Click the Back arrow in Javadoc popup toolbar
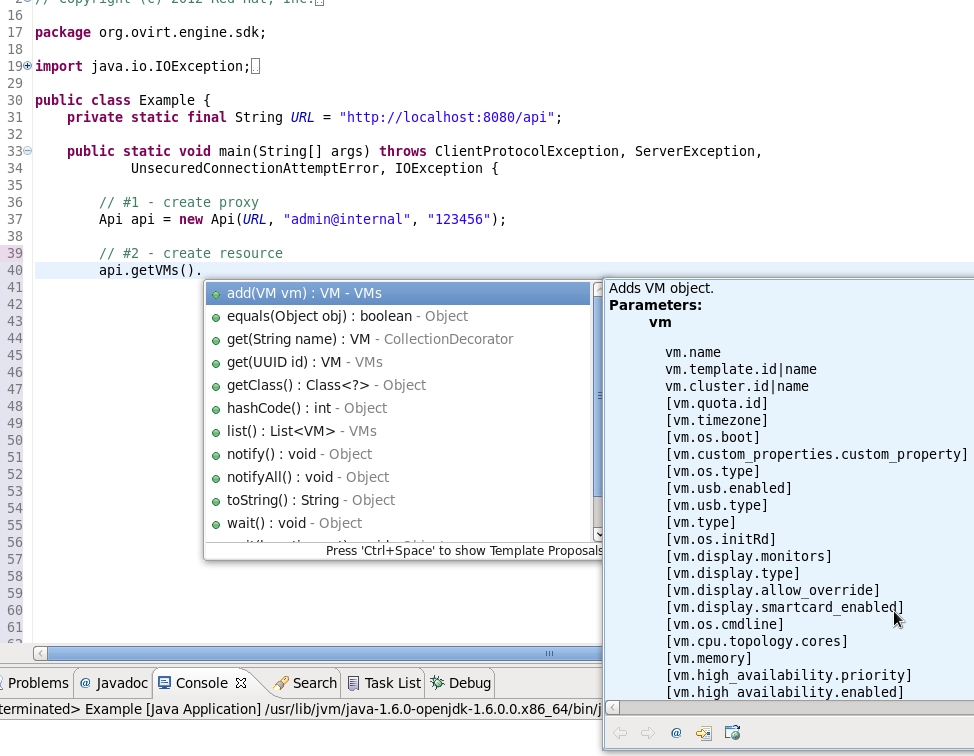Image resolution: width=974 pixels, height=756 pixels. pyautogui.click(x=620, y=733)
